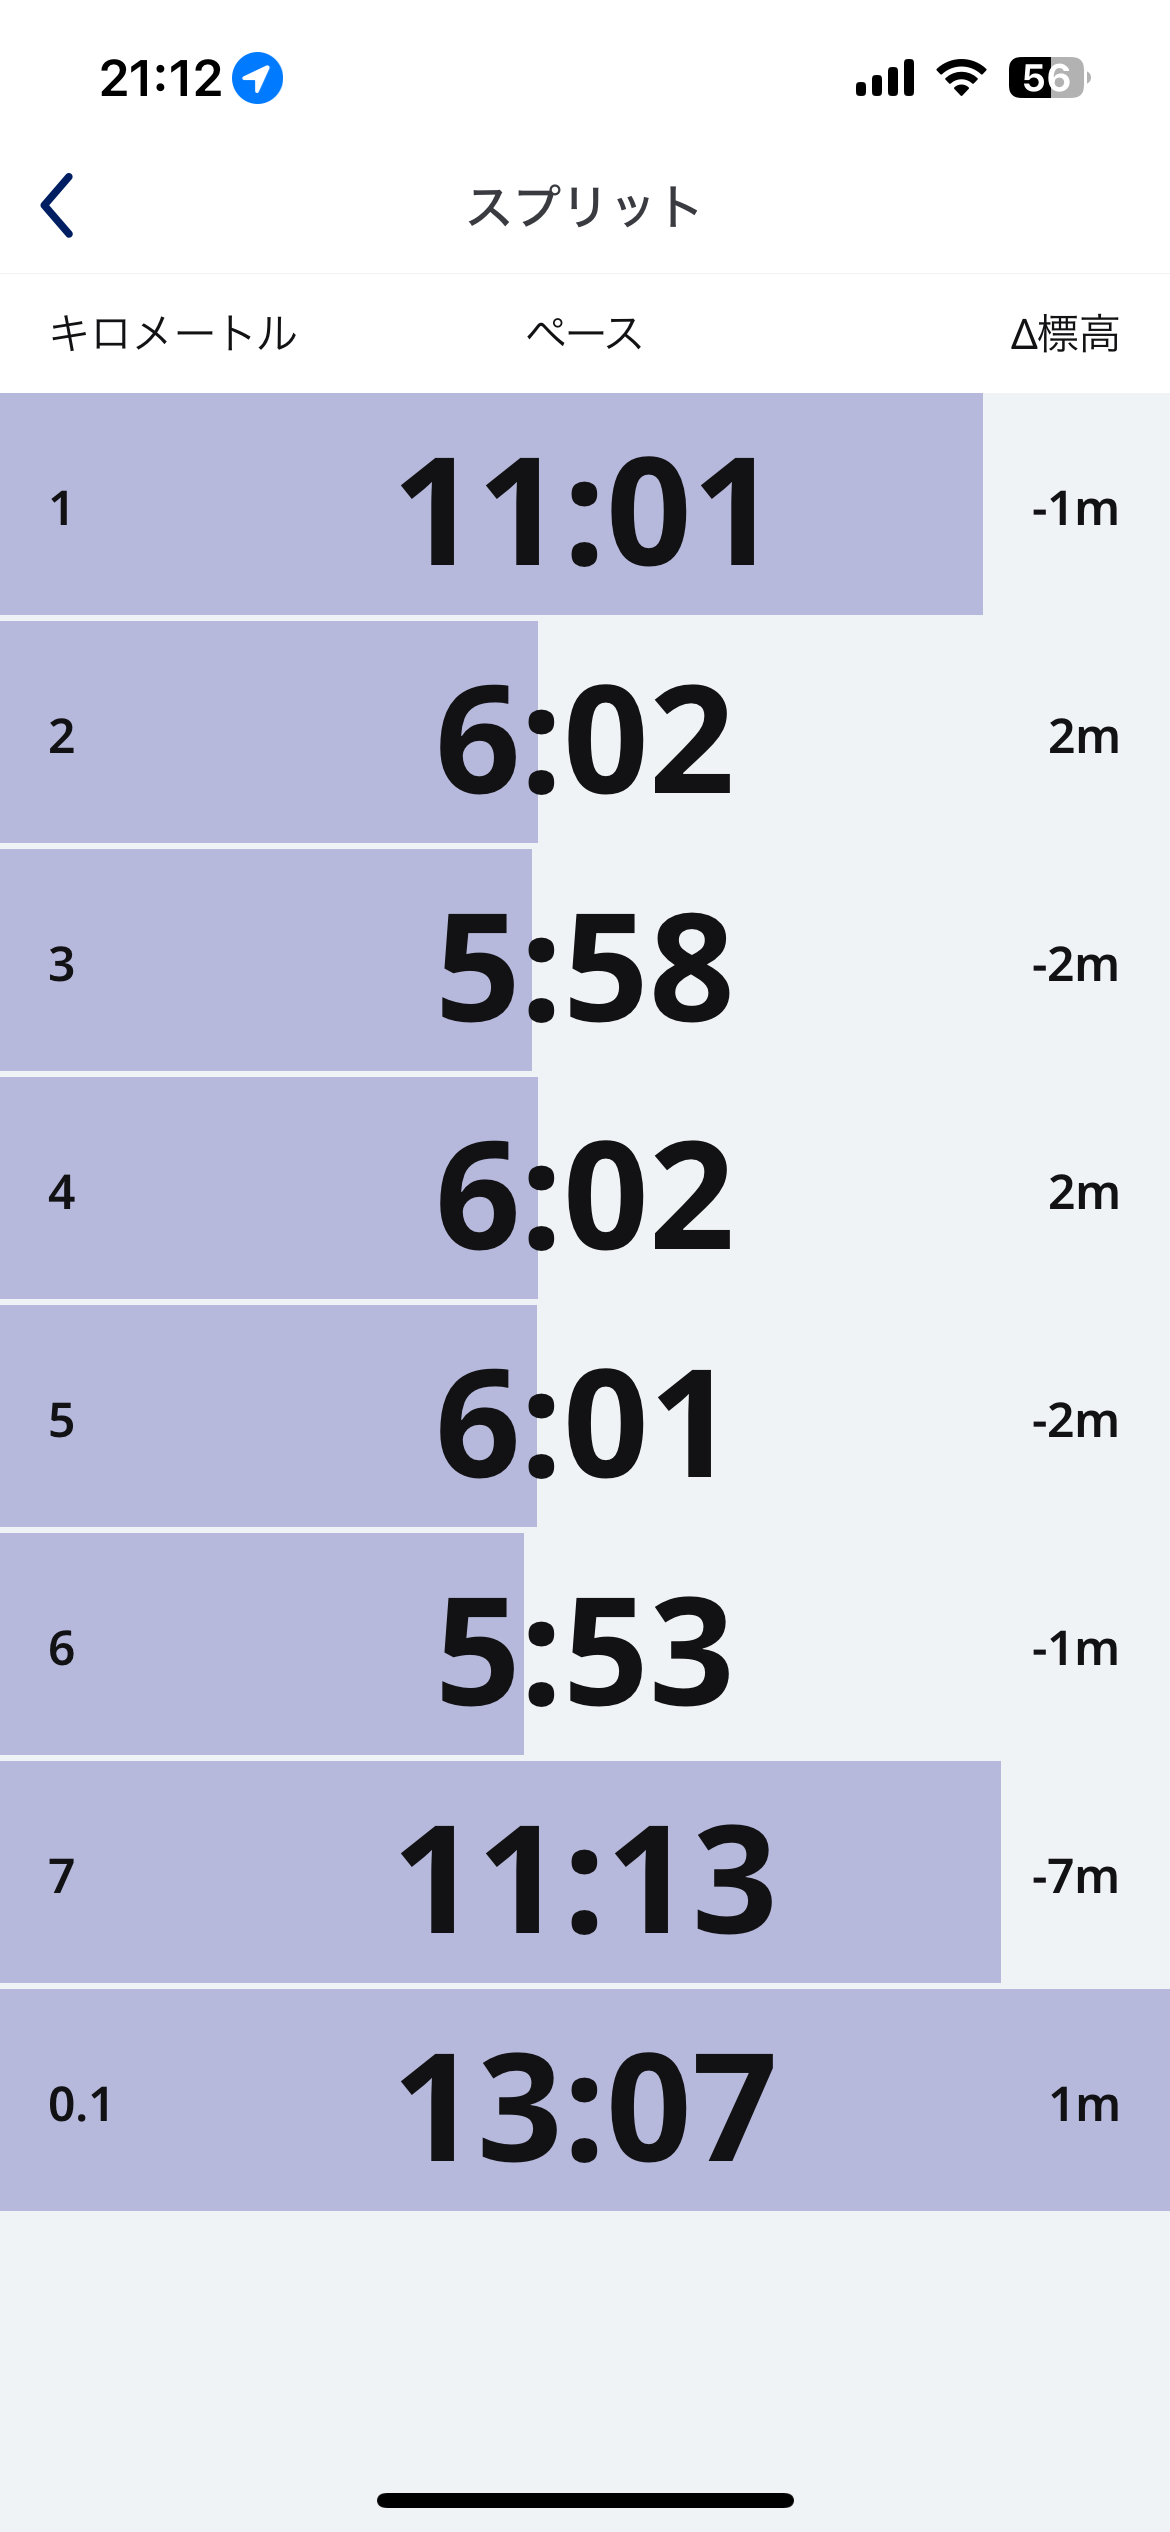Select the Δ標高 column header
This screenshot has width=1170, height=2532.
coord(1064,333)
